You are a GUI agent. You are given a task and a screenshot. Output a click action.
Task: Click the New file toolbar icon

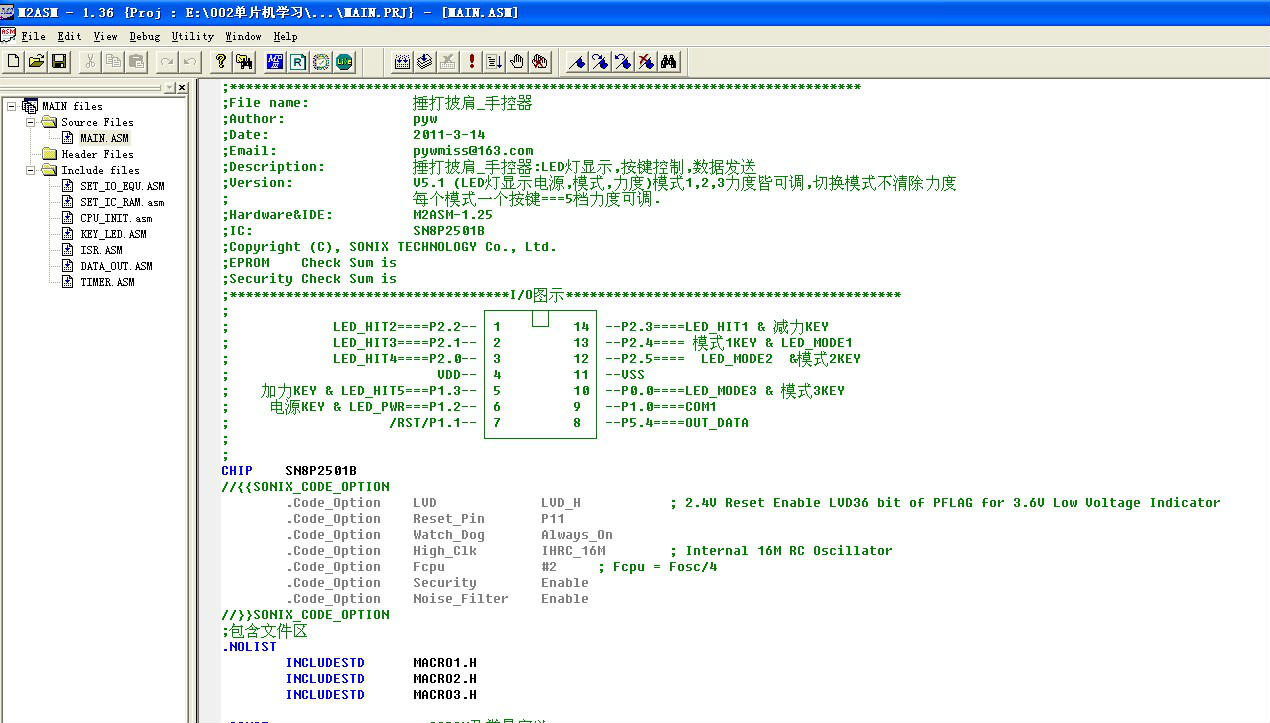[13, 62]
